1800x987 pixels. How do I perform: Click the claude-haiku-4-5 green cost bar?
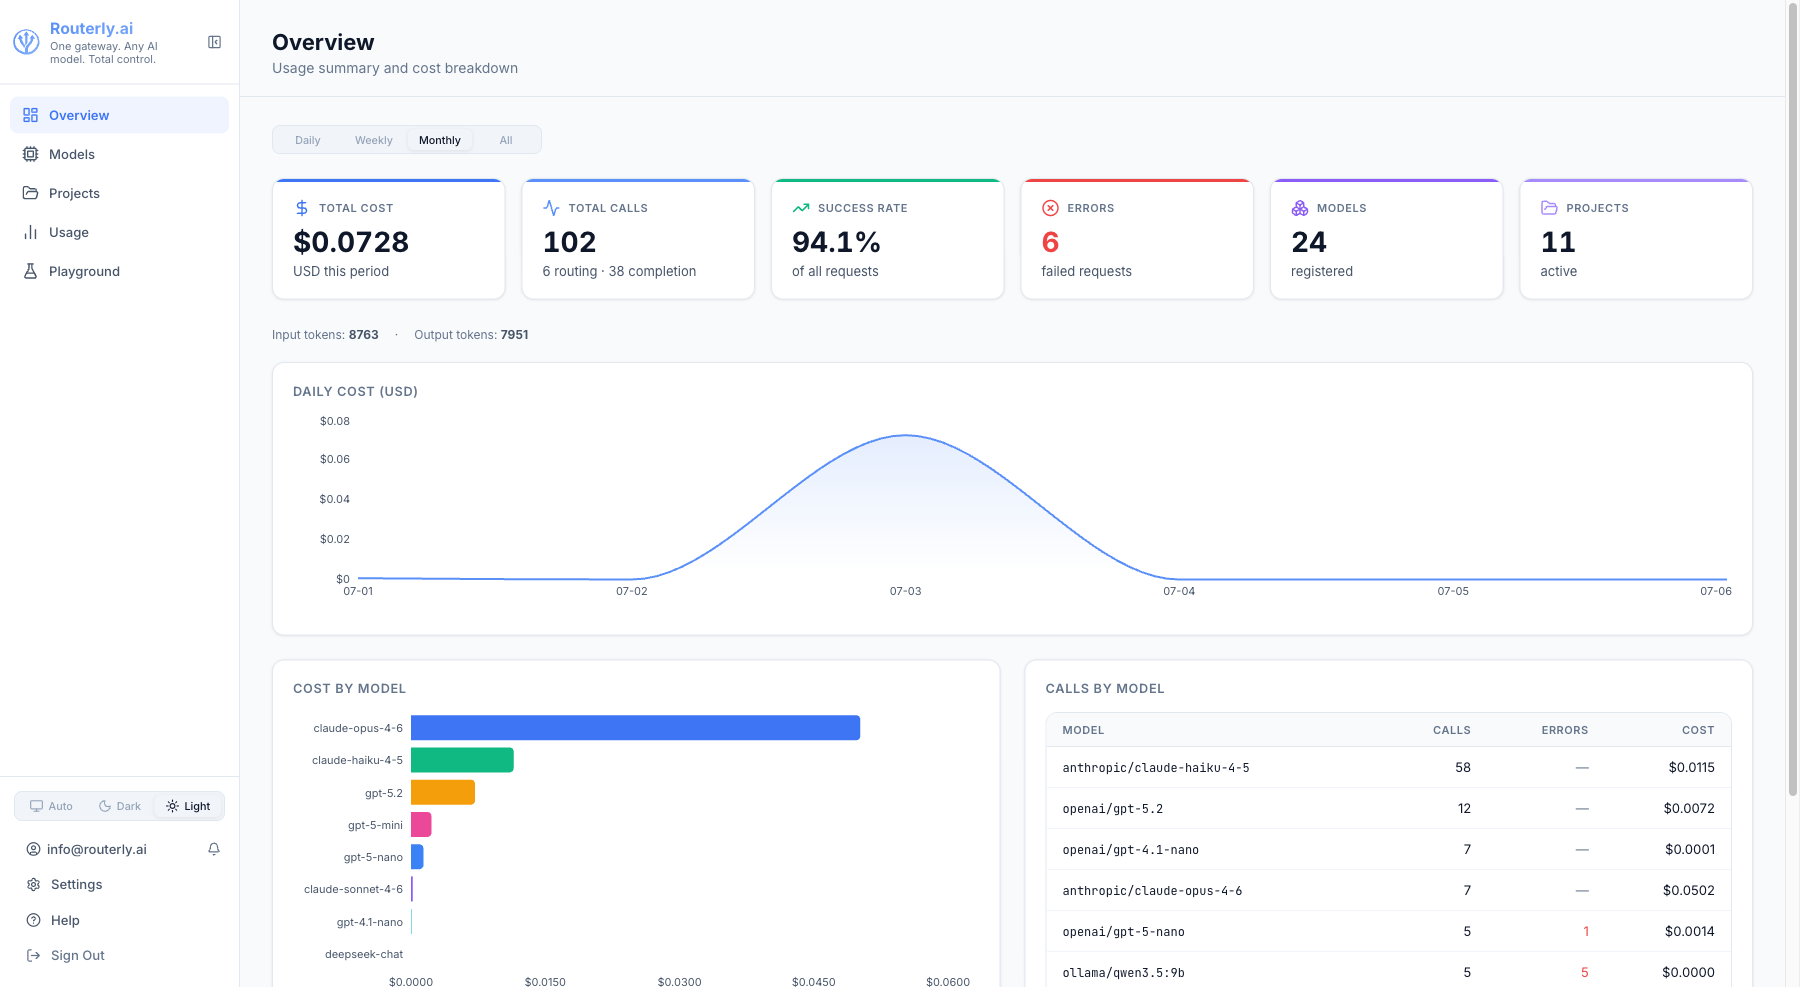462,760
